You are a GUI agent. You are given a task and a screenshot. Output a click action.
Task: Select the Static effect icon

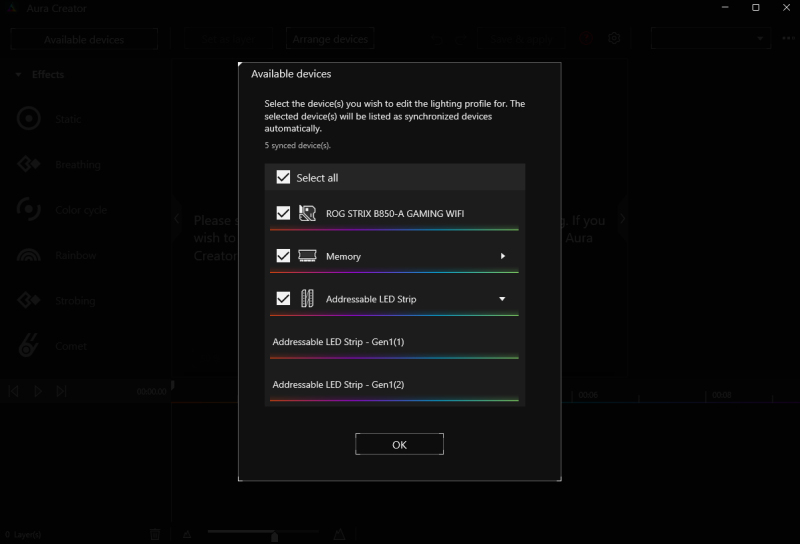[29, 118]
